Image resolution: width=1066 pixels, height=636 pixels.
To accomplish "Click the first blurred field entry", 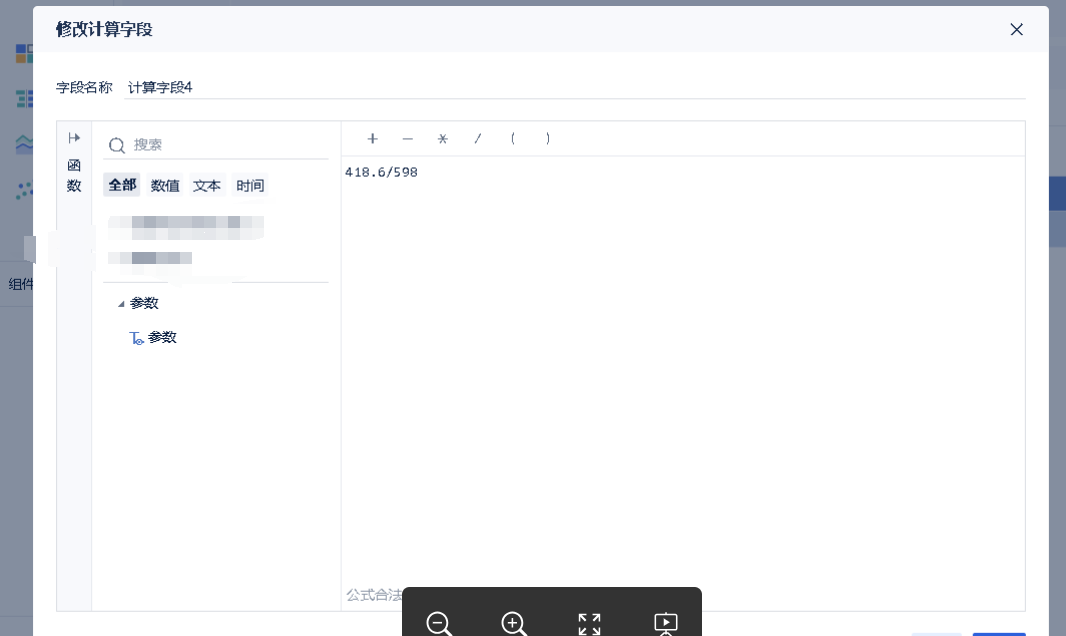I will point(186,228).
